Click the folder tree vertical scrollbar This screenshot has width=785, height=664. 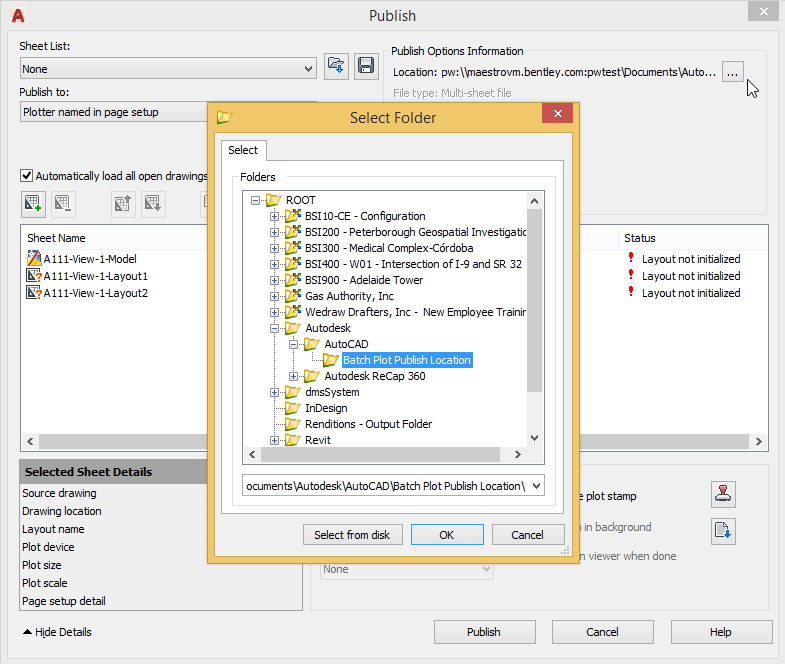534,300
